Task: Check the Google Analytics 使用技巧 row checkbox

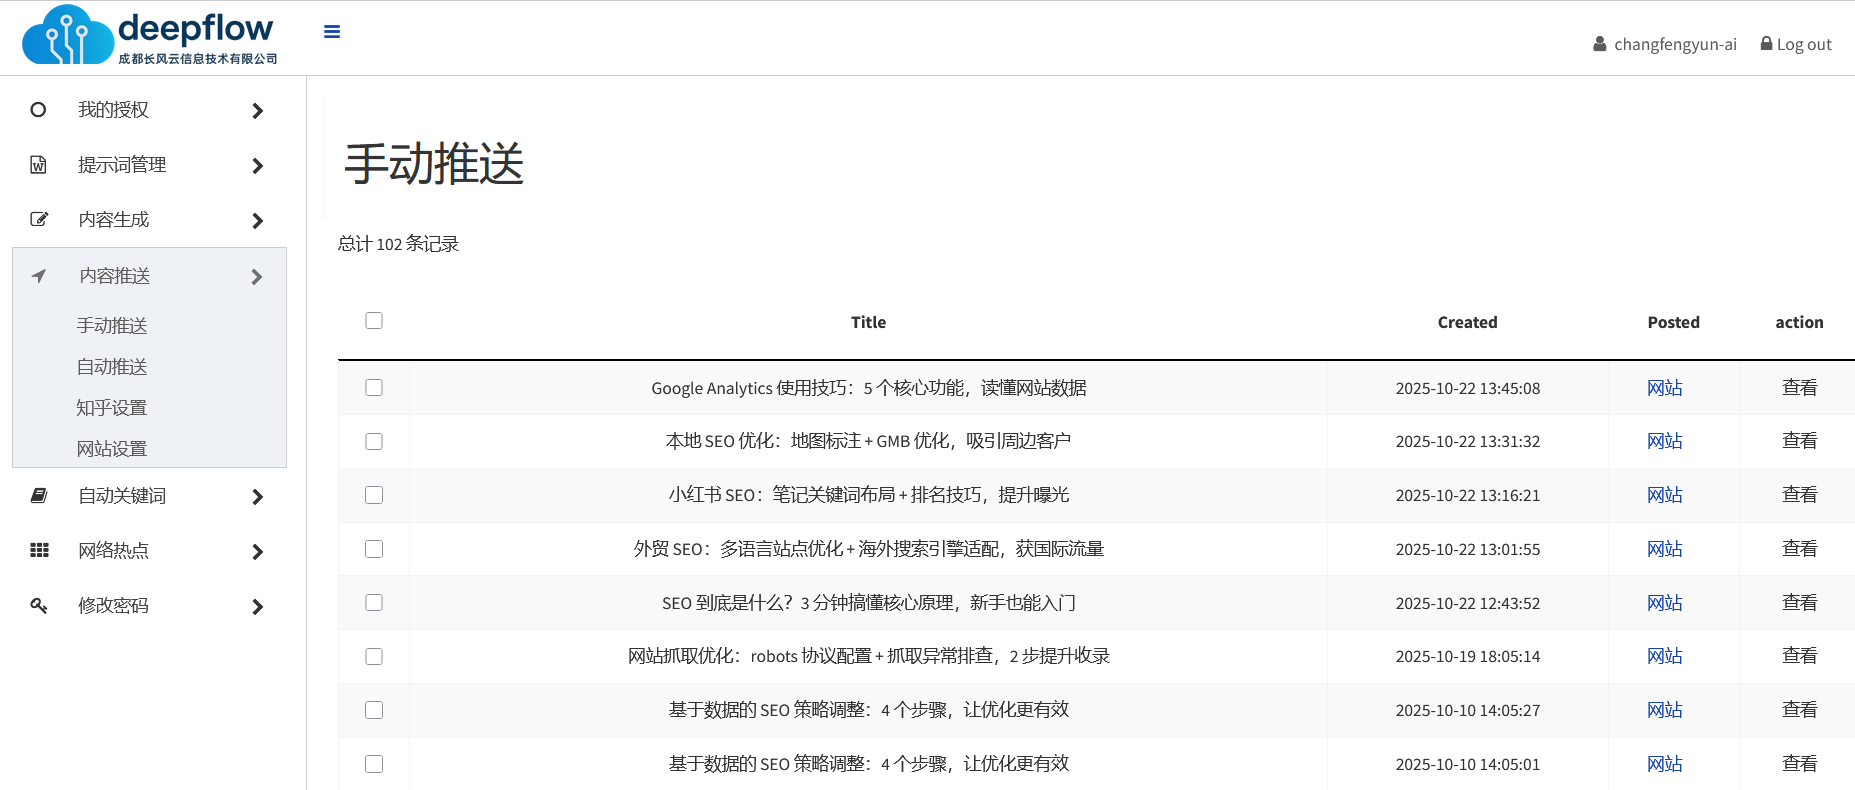Action: pos(374,388)
